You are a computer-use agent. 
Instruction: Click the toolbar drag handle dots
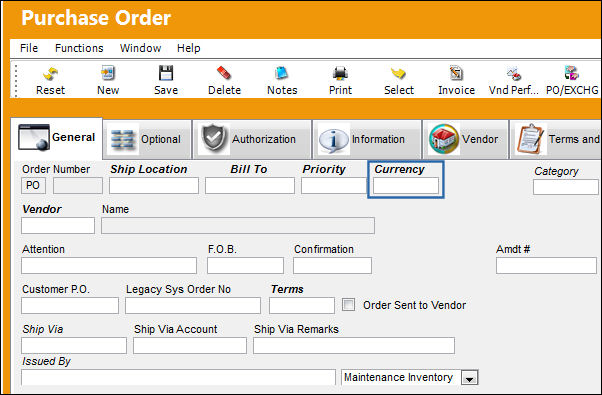tap(16, 81)
